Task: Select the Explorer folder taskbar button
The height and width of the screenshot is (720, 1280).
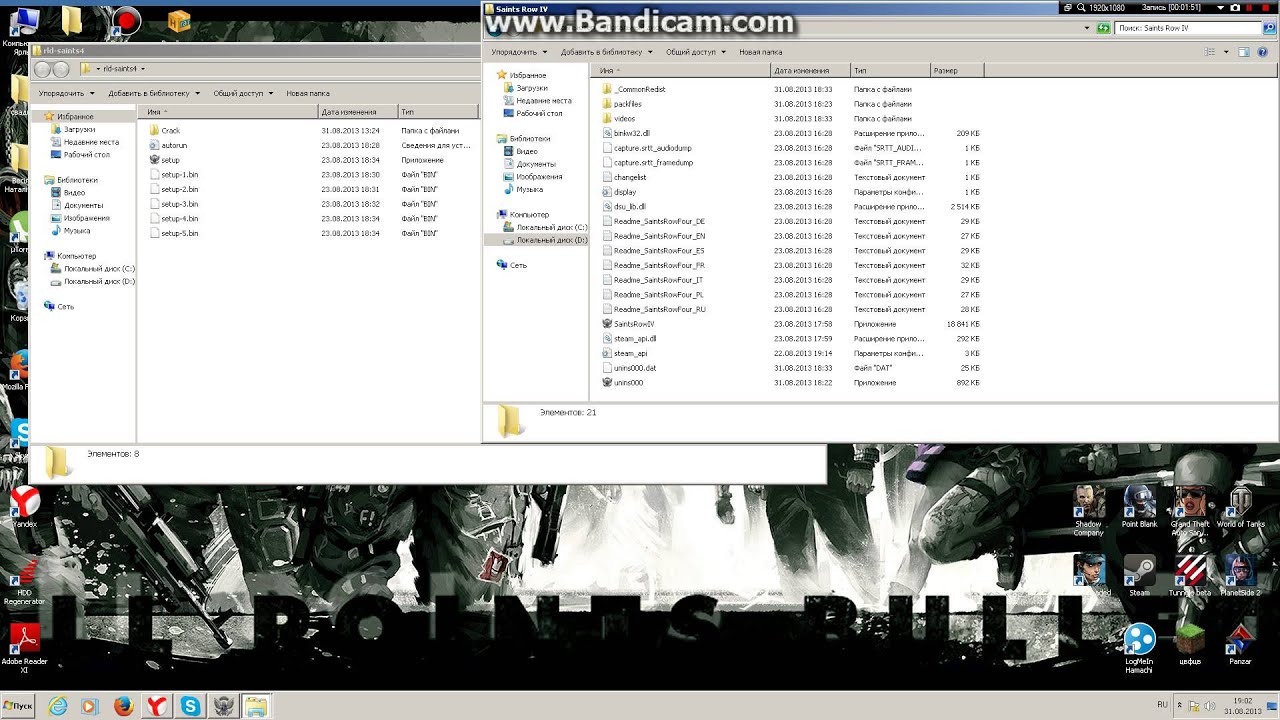Action: (256, 706)
